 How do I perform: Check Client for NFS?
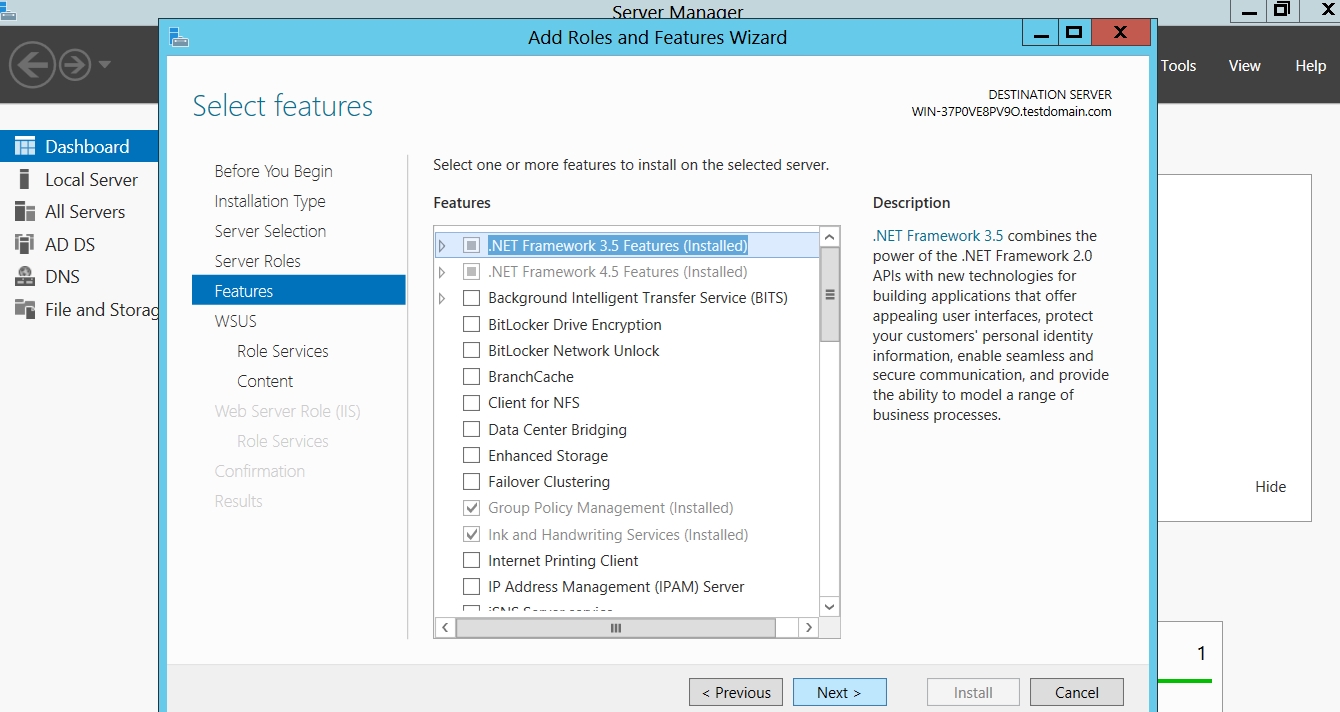471,403
